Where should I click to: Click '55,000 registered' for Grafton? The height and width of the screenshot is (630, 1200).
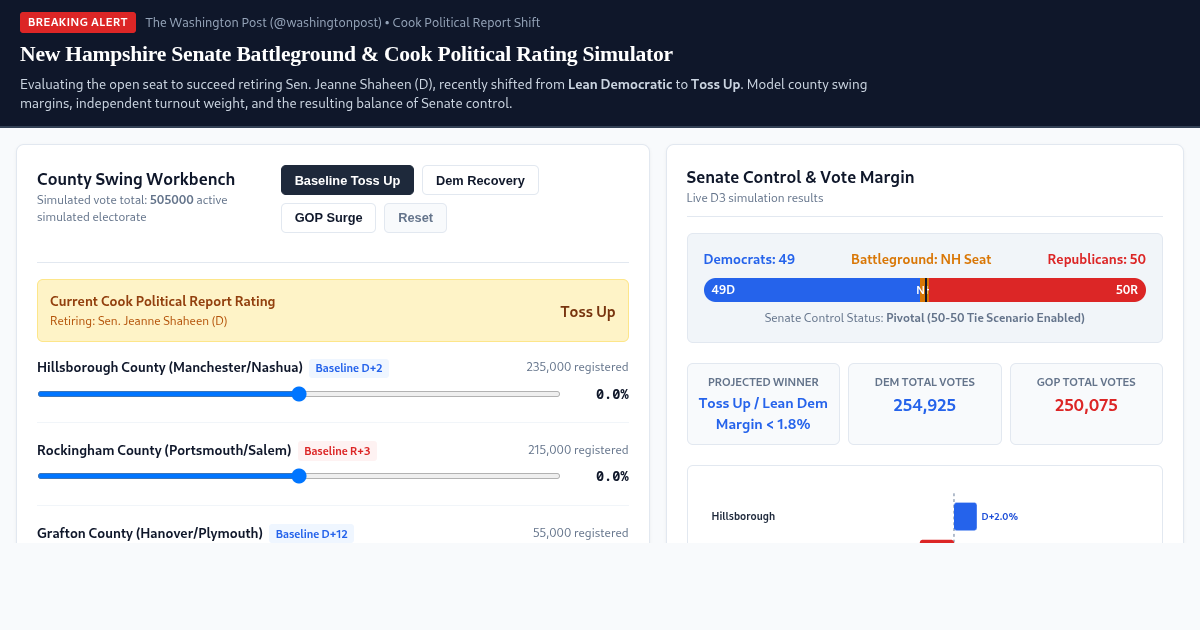pyautogui.click(x=581, y=533)
